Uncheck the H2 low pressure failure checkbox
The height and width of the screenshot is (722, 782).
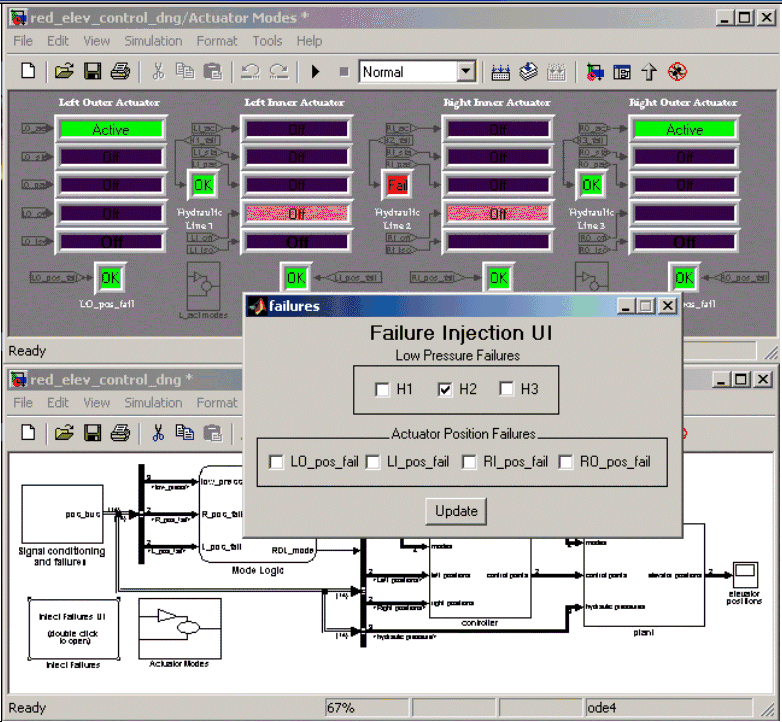click(x=446, y=389)
